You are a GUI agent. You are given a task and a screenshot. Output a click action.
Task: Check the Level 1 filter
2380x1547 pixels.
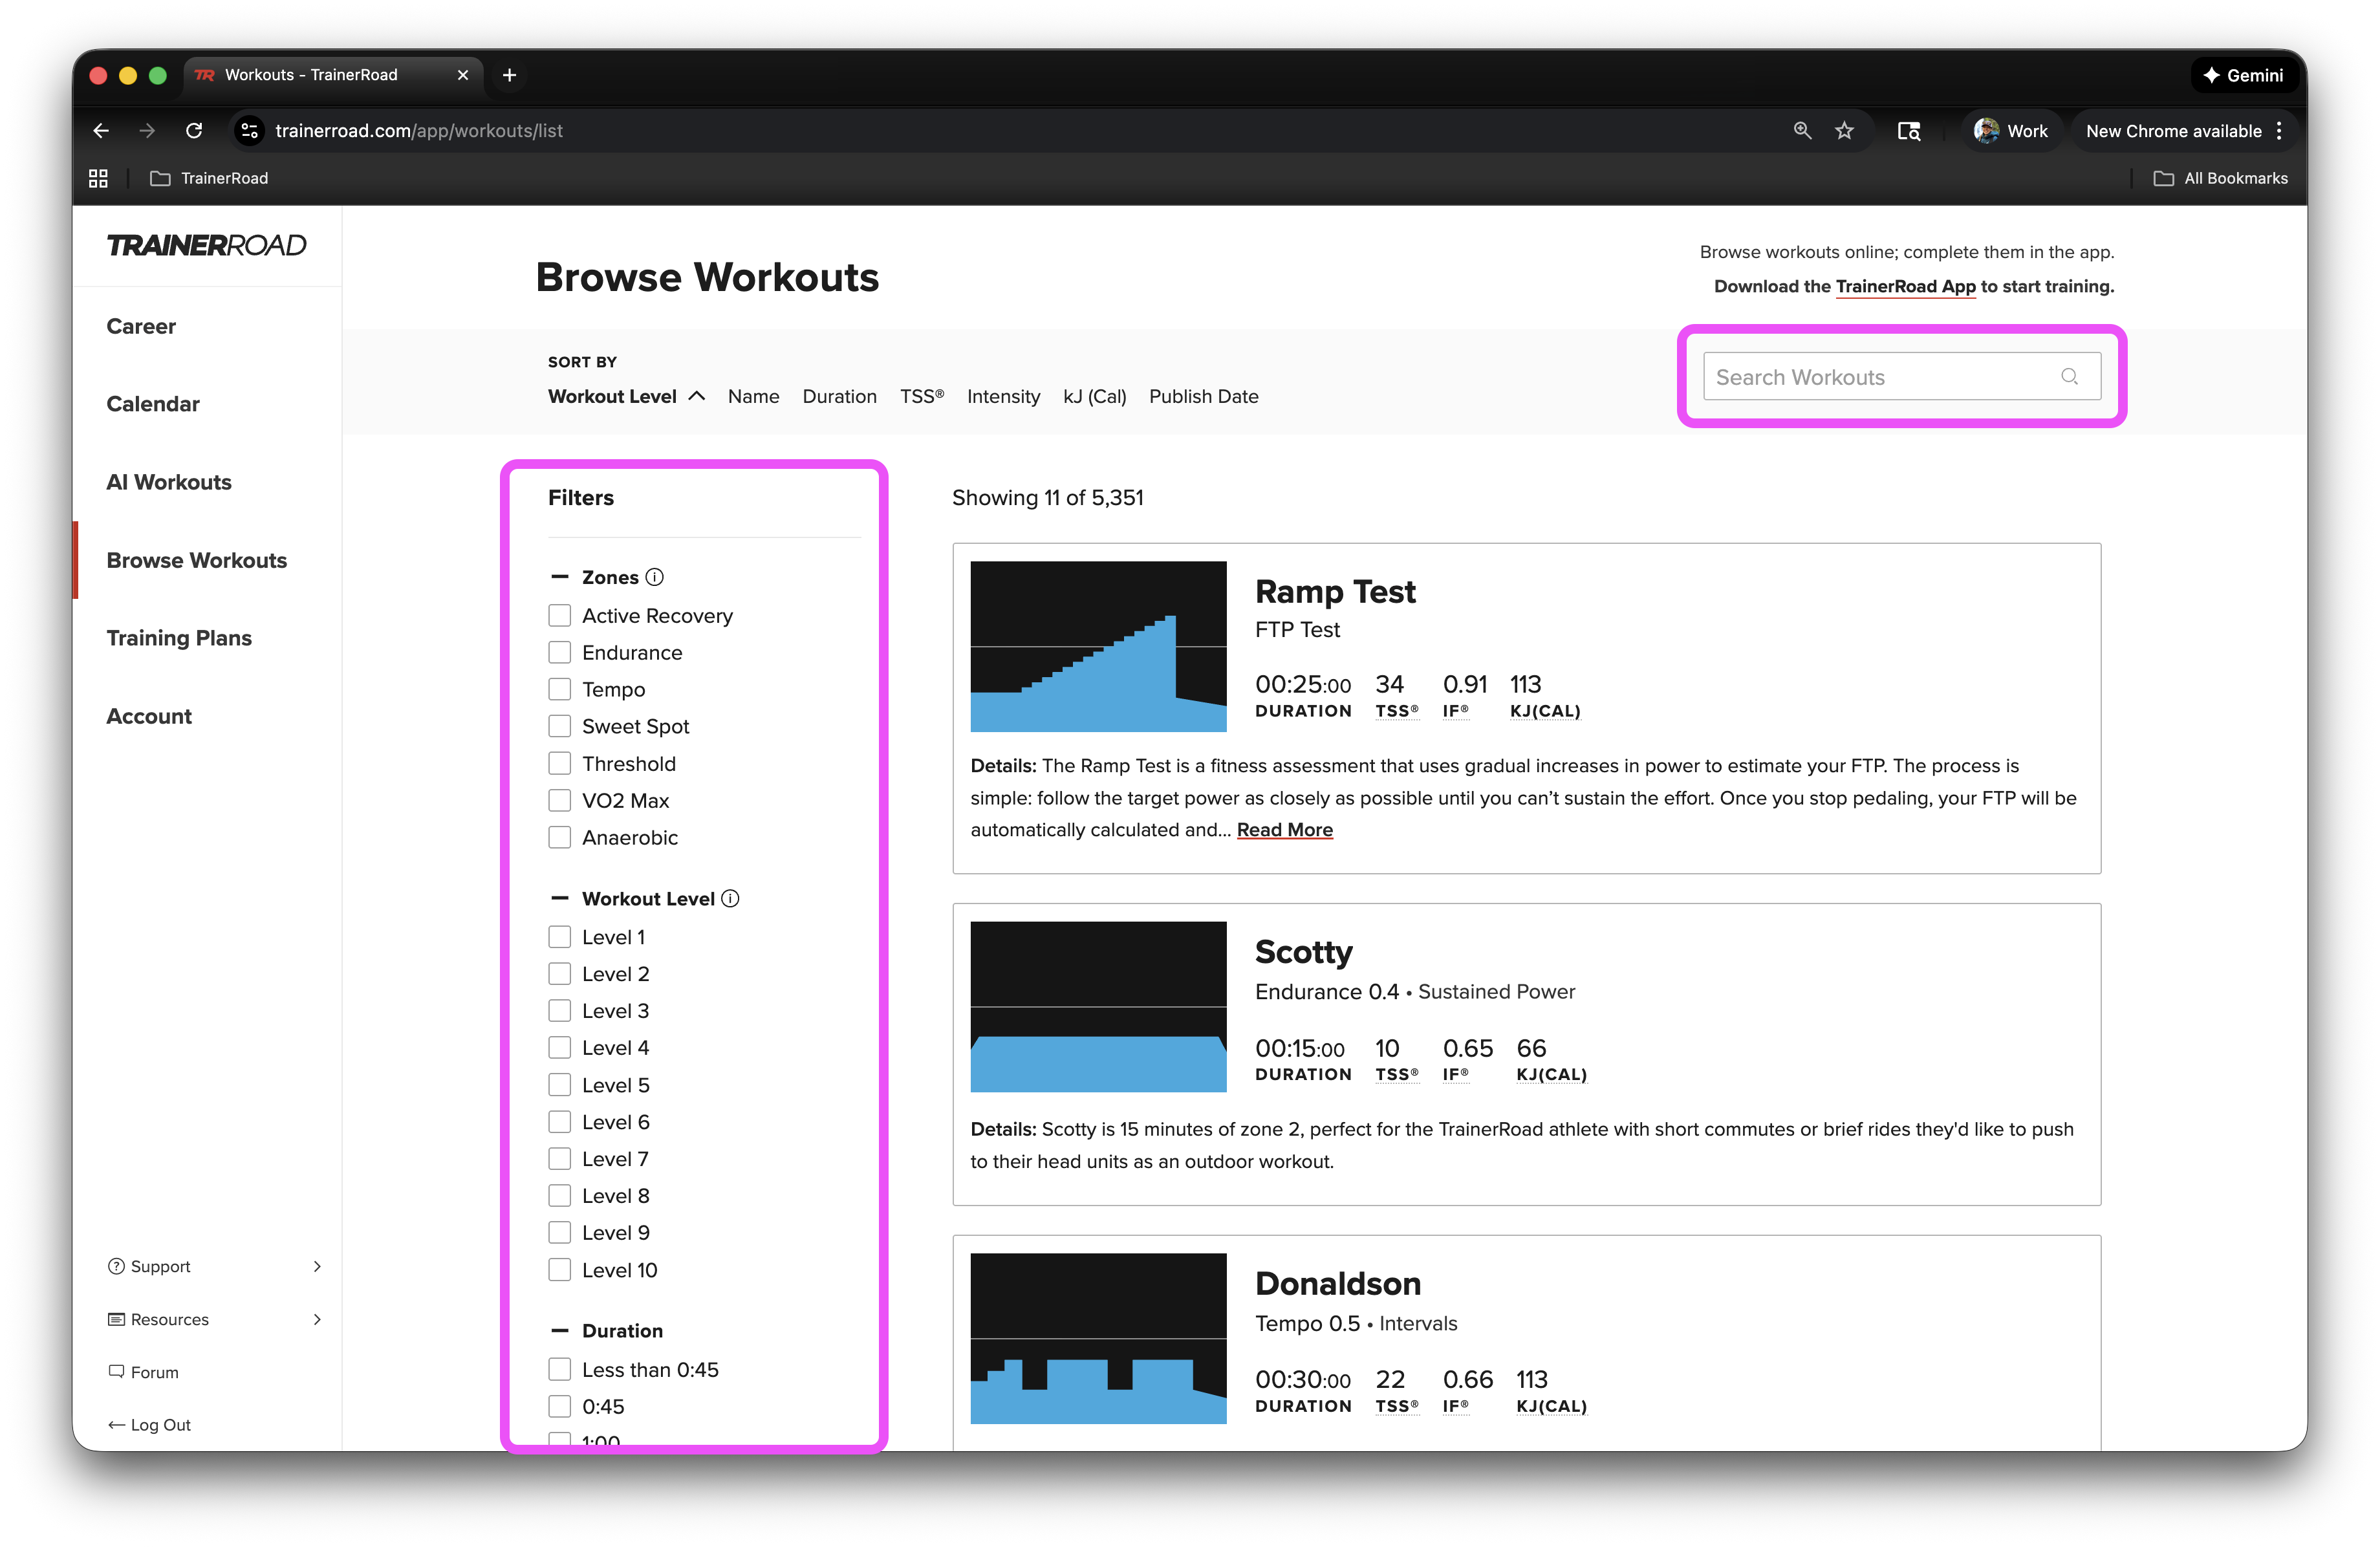pos(560,937)
